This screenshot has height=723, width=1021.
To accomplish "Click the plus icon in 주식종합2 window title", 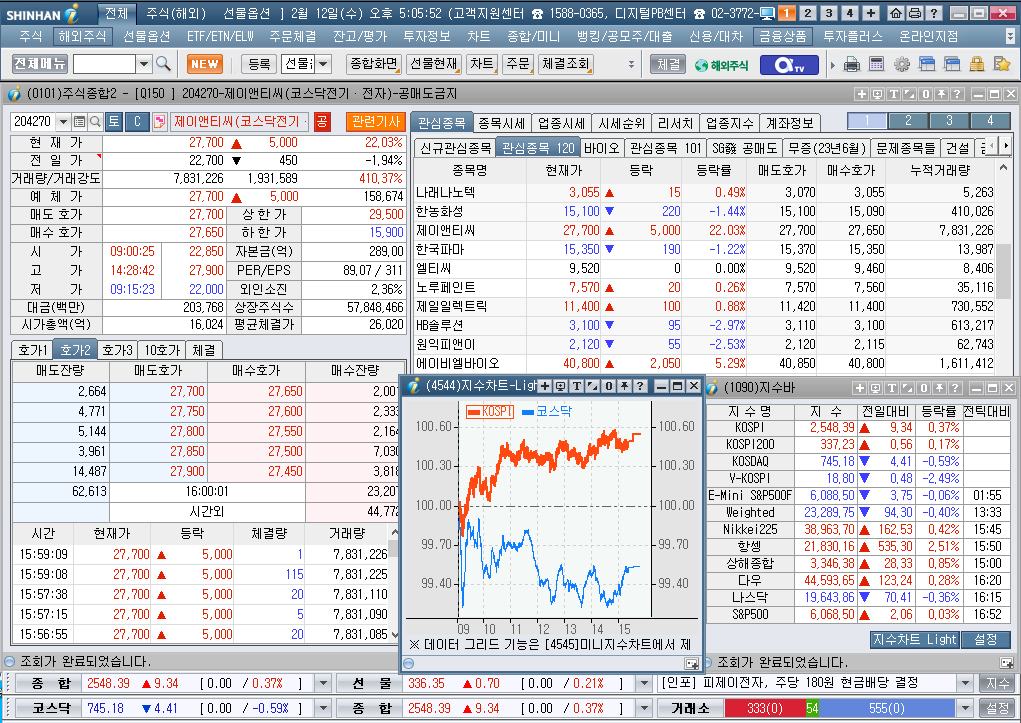I will [861, 94].
